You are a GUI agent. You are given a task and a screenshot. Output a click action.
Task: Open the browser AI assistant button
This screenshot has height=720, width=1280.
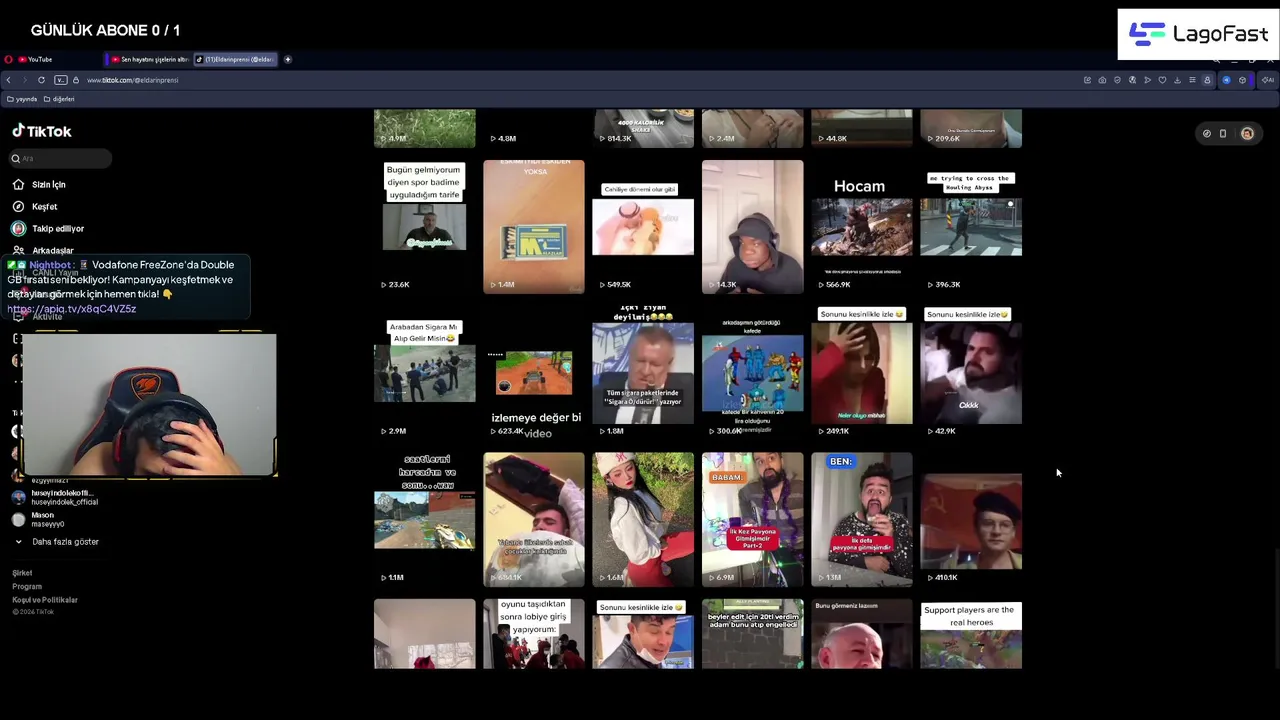click(x=1268, y=80)
